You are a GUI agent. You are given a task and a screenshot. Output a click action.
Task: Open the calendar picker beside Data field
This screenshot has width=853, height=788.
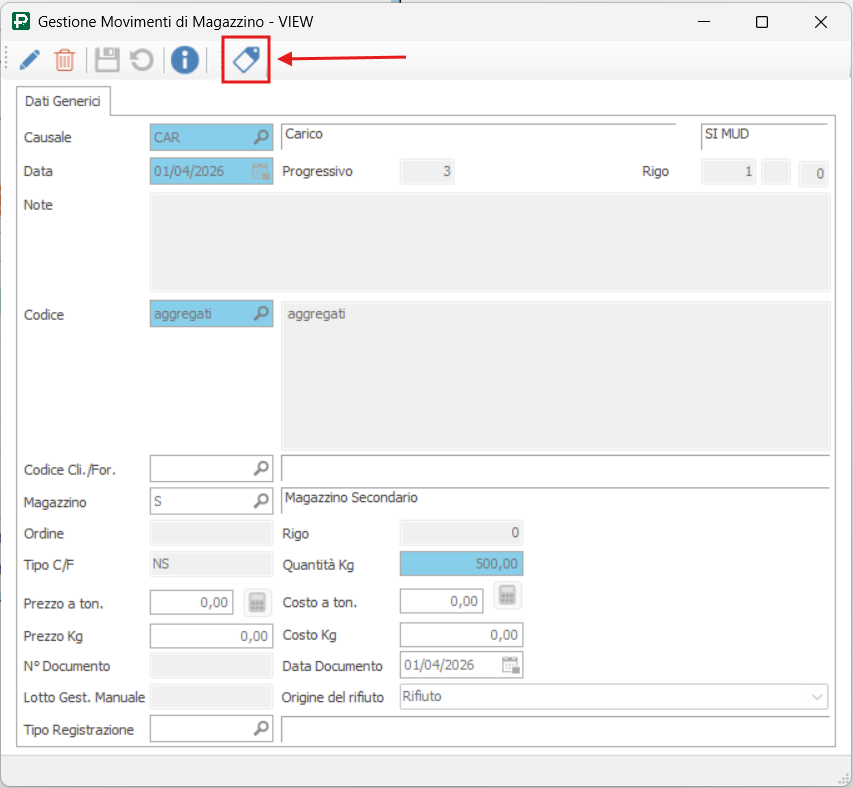tap(260, 171)
